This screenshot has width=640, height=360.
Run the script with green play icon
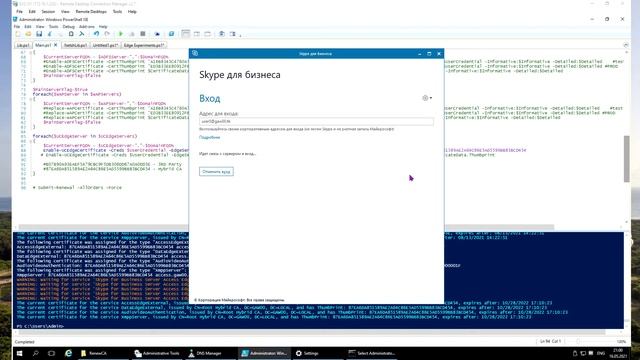(x=121, y=34)
